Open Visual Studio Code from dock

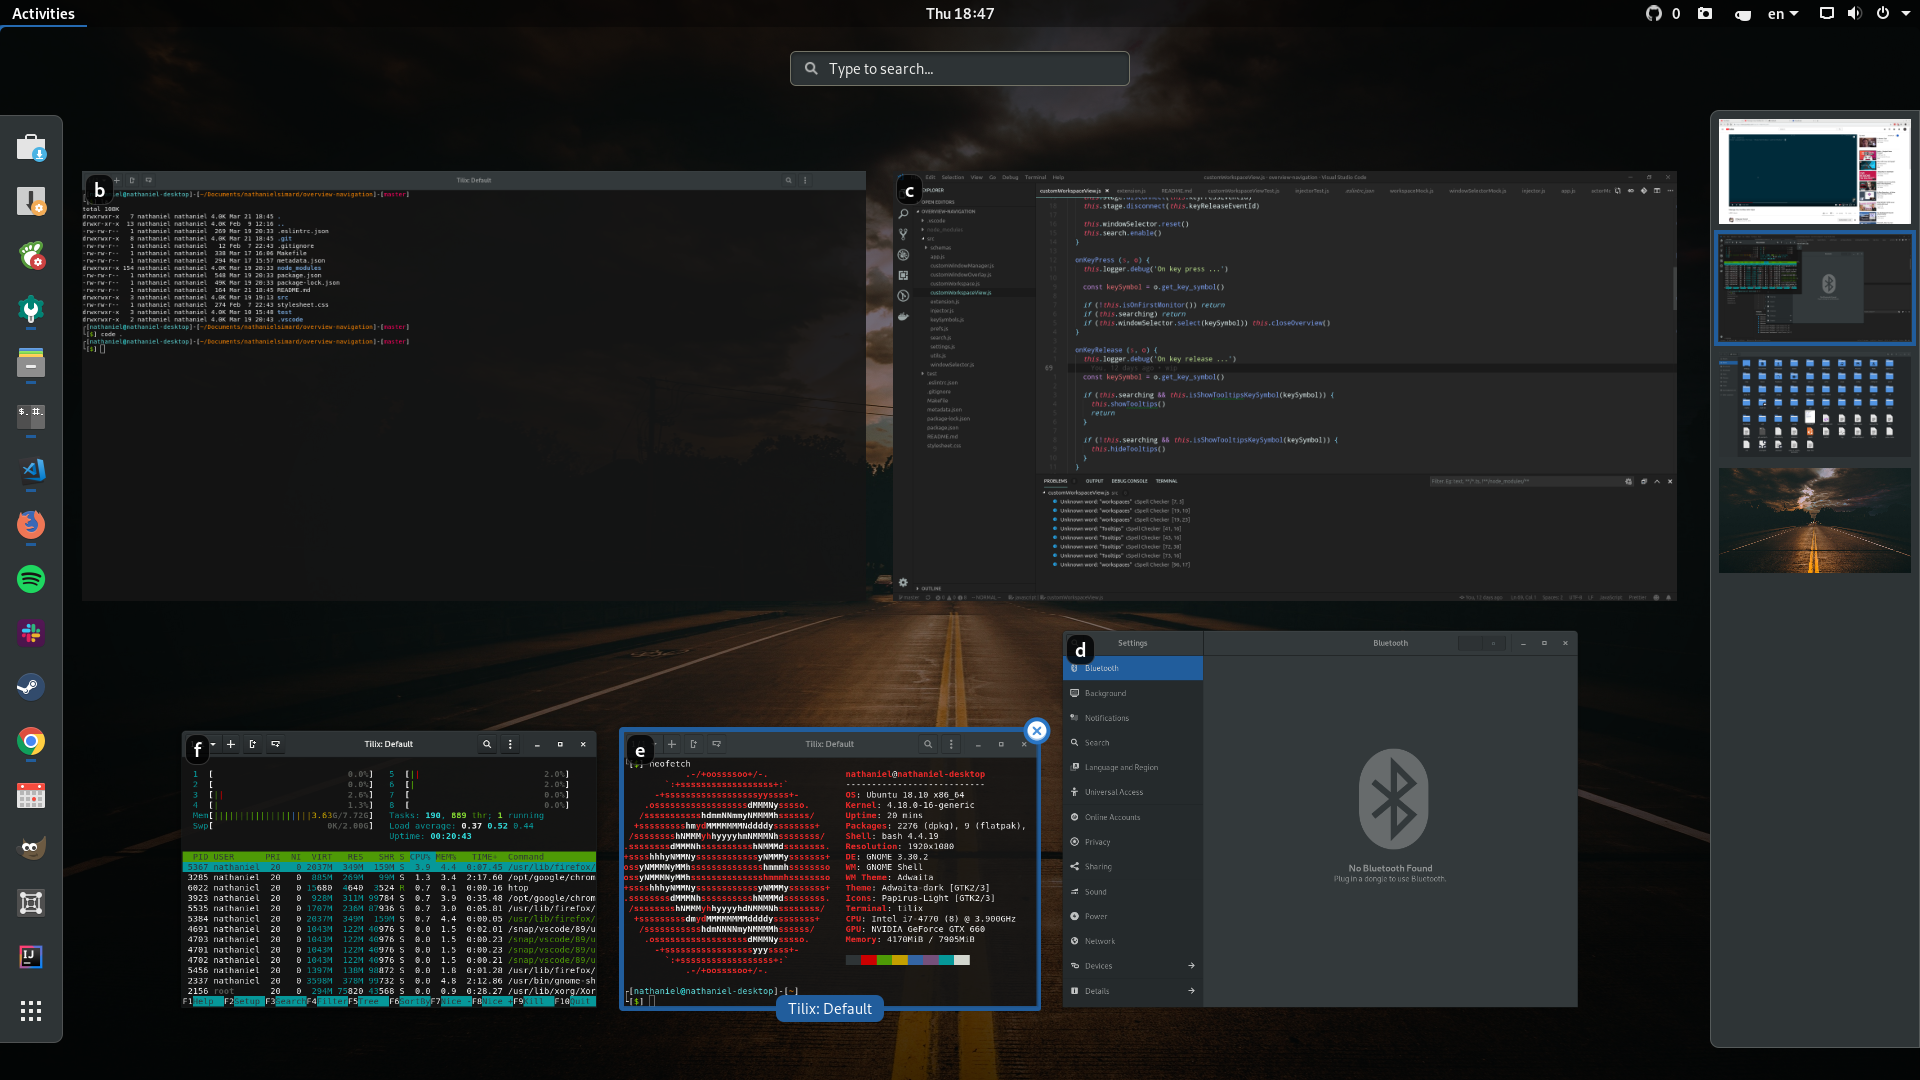coord(31,471)
